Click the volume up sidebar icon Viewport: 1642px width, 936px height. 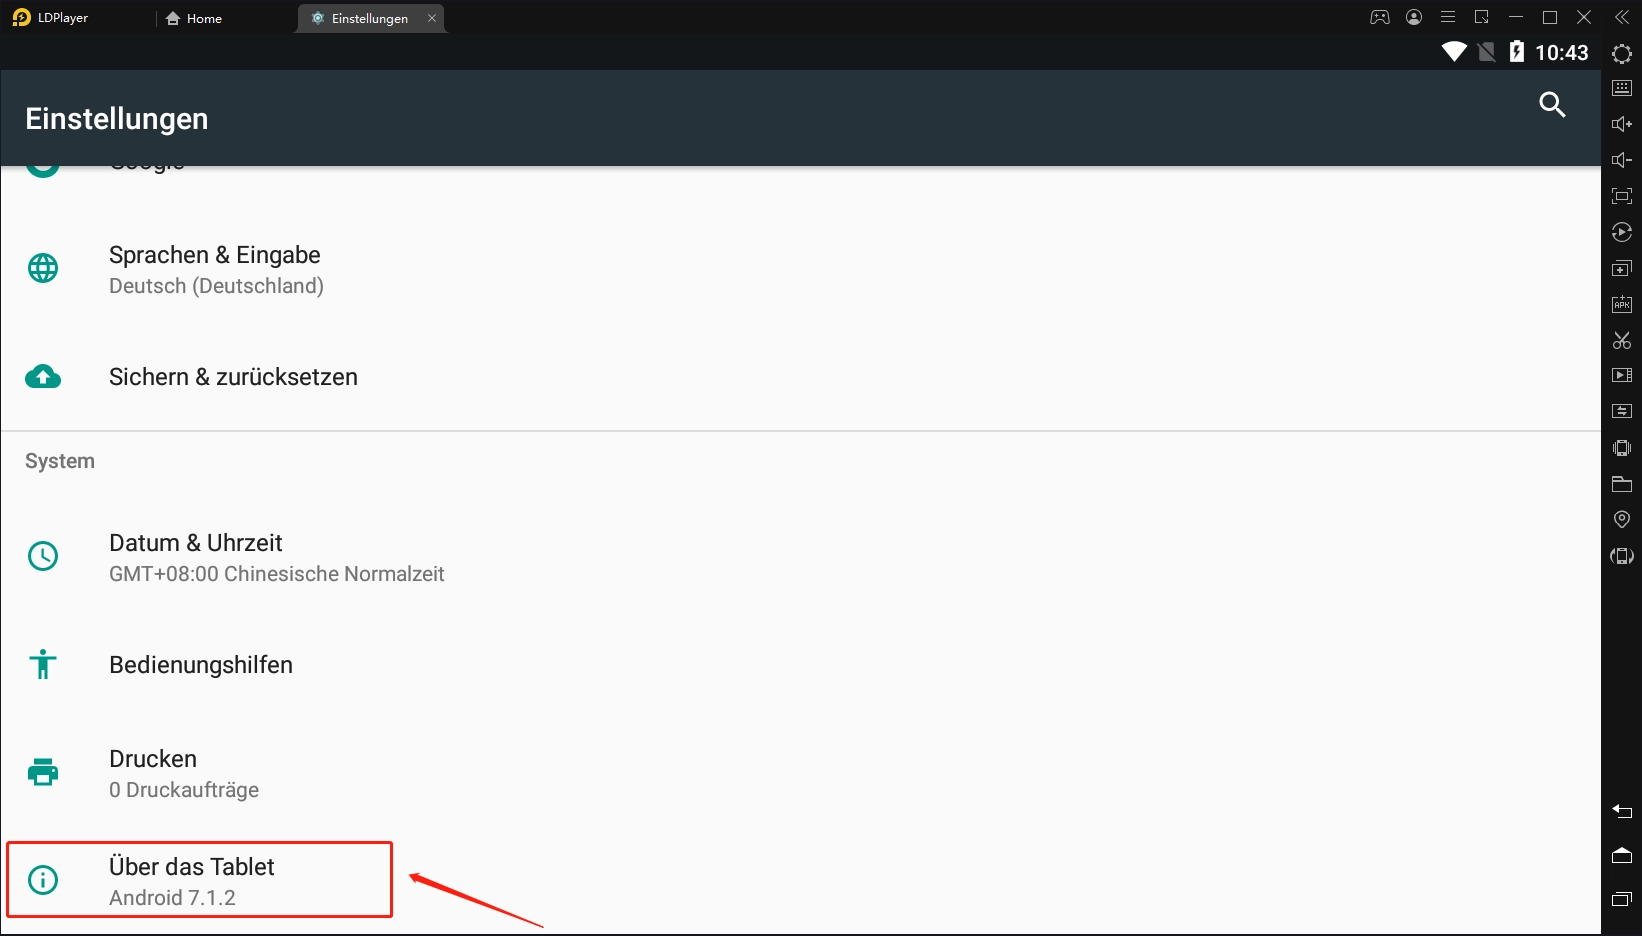(1622, 124)
